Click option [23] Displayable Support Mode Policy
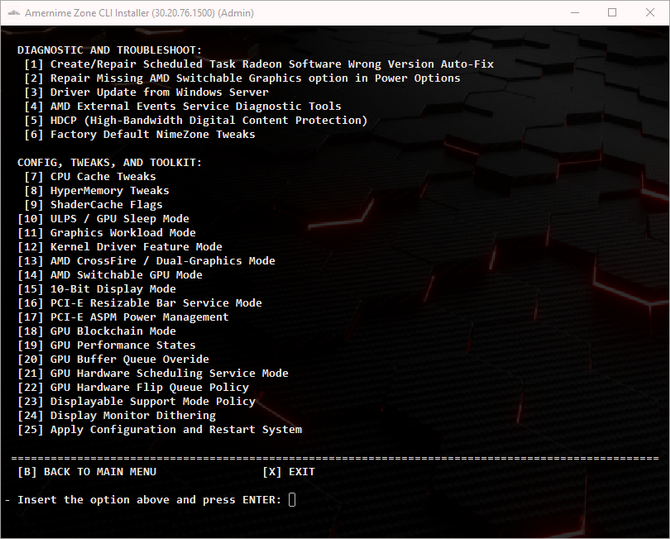Viewport: 670px width, 539px height. click(x=136, y=402)
